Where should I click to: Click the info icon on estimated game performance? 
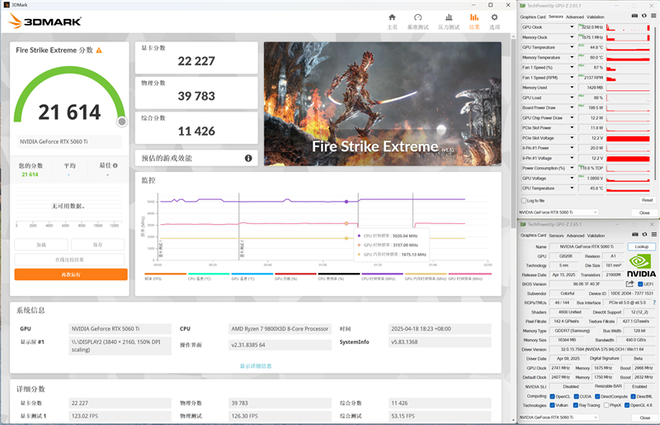(x=248, y=158)
